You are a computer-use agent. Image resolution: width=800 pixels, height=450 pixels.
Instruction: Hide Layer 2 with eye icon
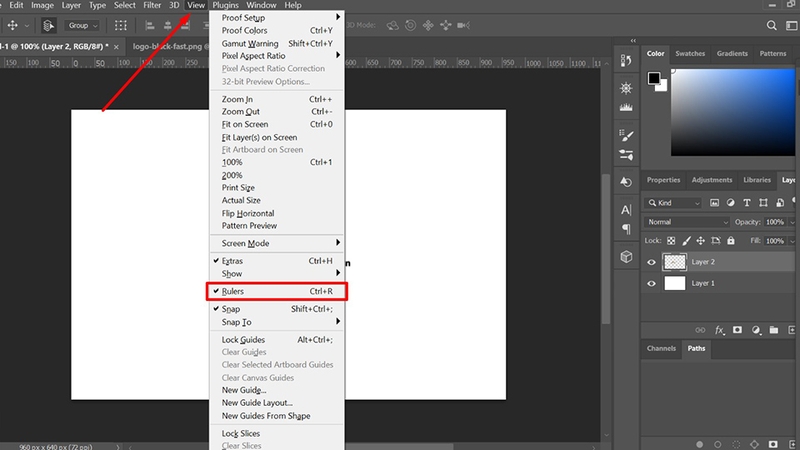[652, 262]
